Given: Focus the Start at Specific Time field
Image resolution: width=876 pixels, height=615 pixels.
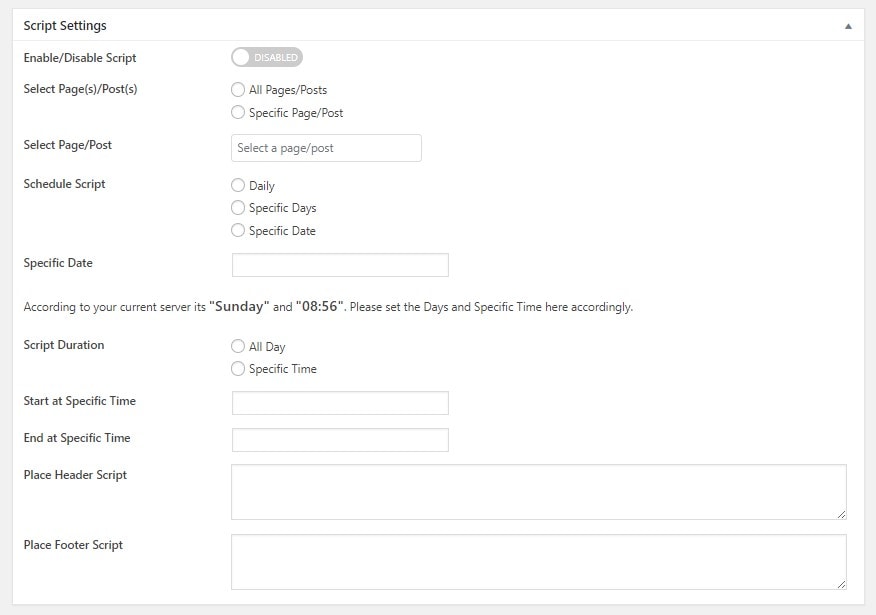Looking at the screenshot, I should click(340, 403).
